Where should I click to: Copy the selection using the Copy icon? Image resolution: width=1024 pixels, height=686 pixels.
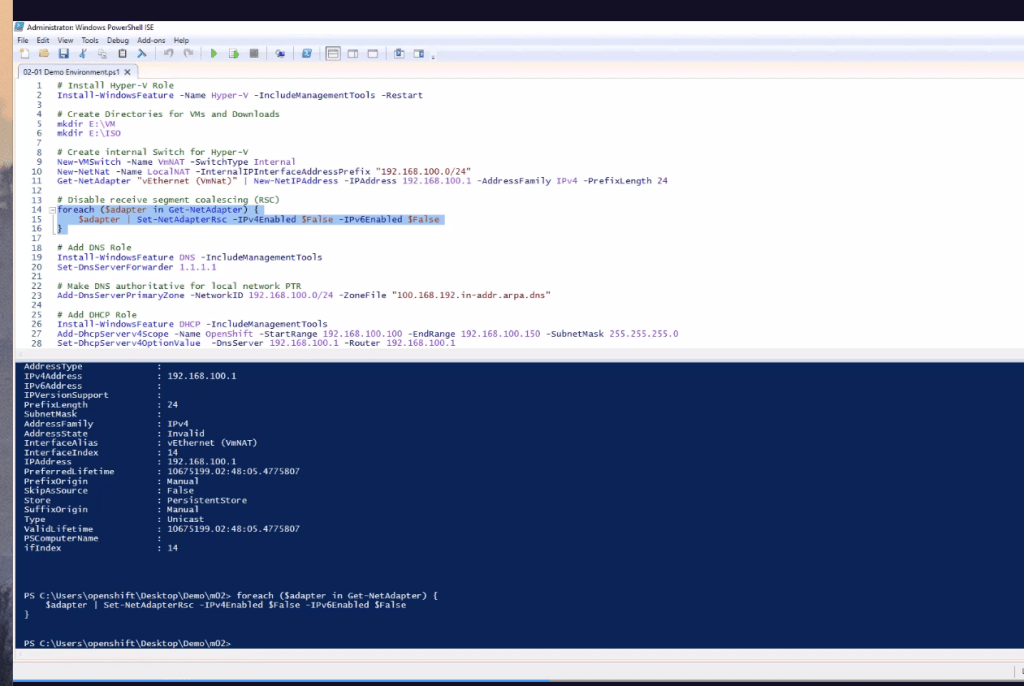pyautogui.click(x=103, y=54)
